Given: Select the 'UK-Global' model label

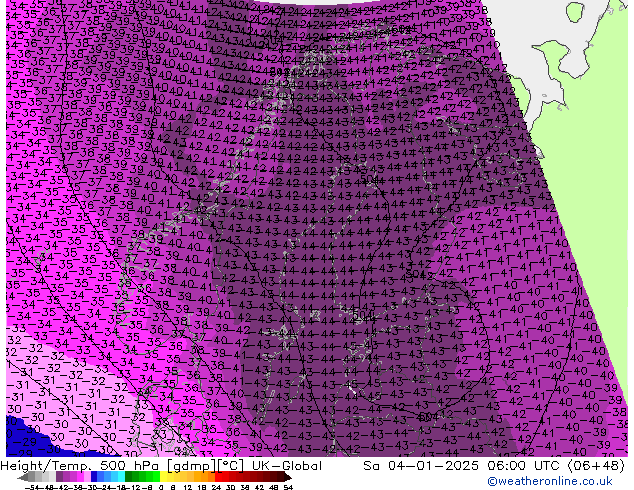Looking at the screenshot, I should (287, 466).
